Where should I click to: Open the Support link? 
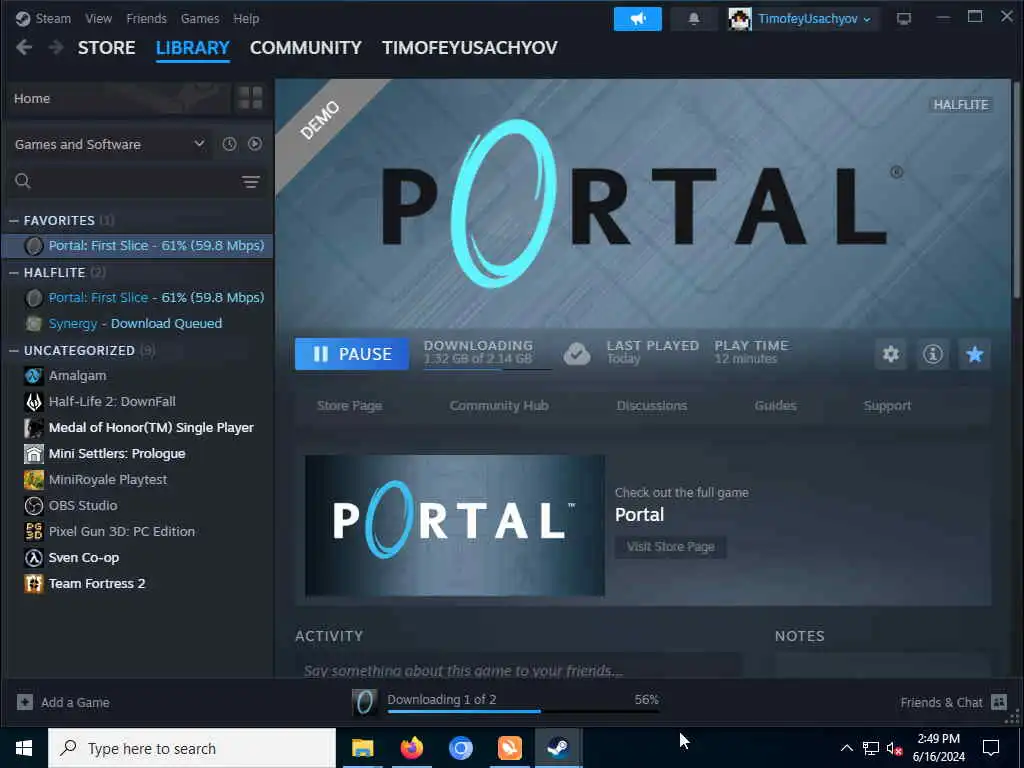point(887,406)
